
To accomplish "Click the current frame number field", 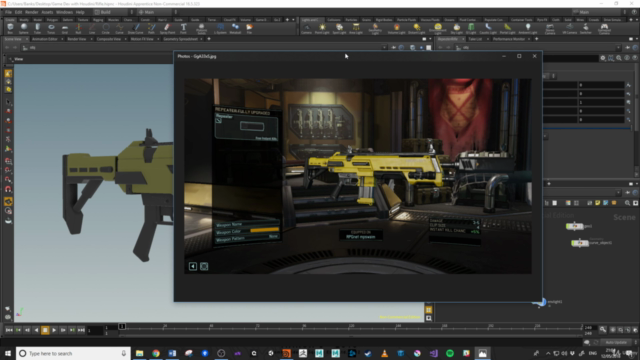I will [95, 330].
